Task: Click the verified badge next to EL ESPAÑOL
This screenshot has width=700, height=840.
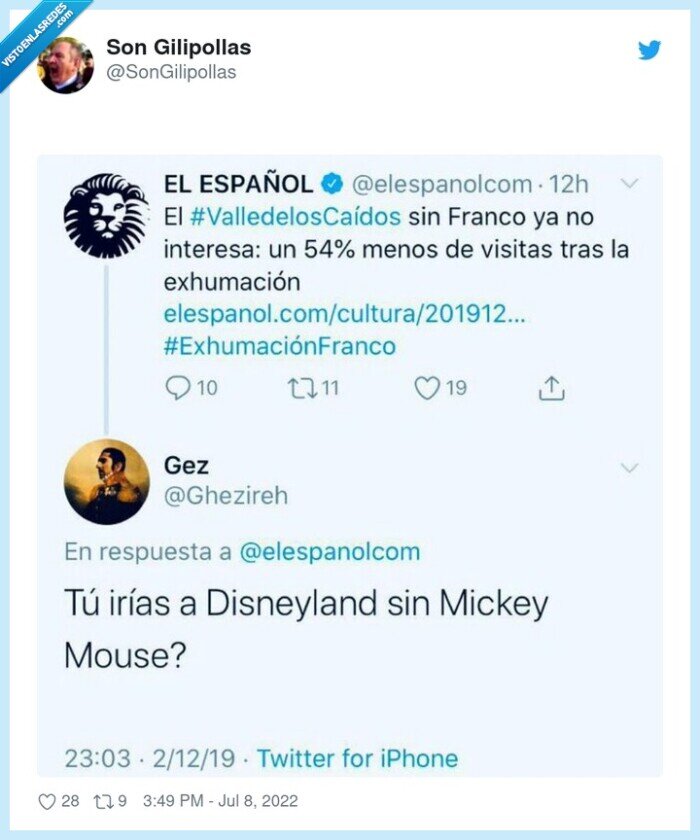Action: click(333, 183)
